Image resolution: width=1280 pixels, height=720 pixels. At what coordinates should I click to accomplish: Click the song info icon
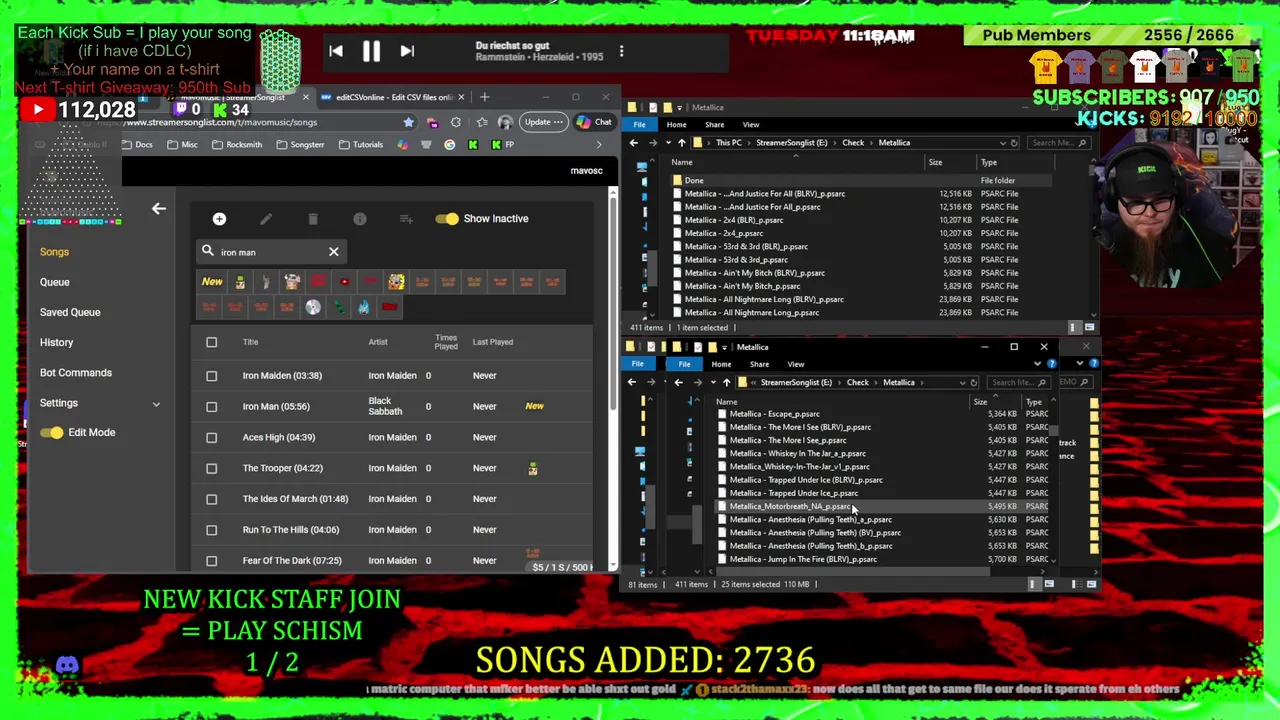(x=360, y=219)
